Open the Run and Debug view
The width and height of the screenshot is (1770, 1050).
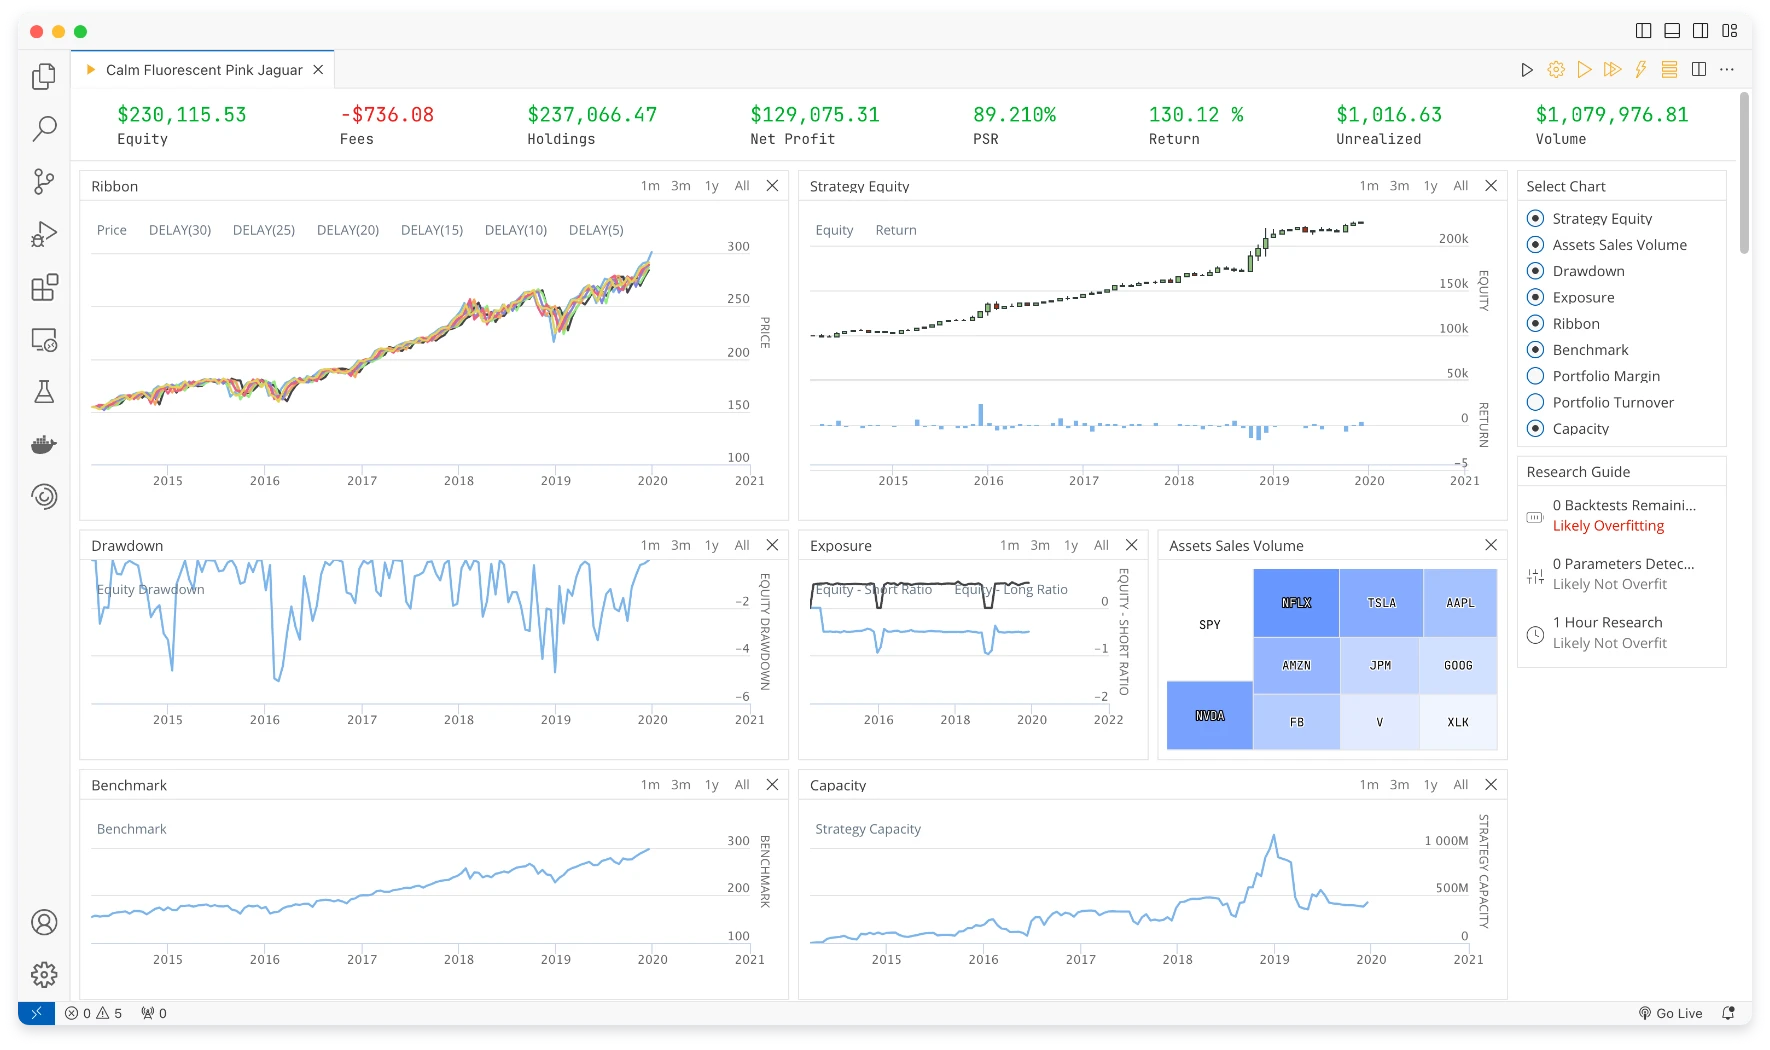click(44, 234)
